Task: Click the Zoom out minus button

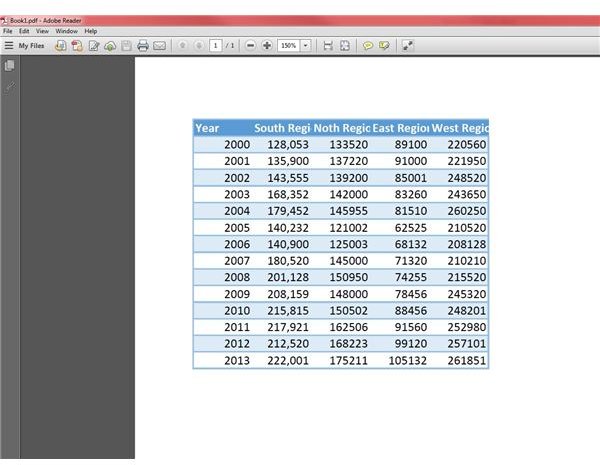Action: click(250, 46)
